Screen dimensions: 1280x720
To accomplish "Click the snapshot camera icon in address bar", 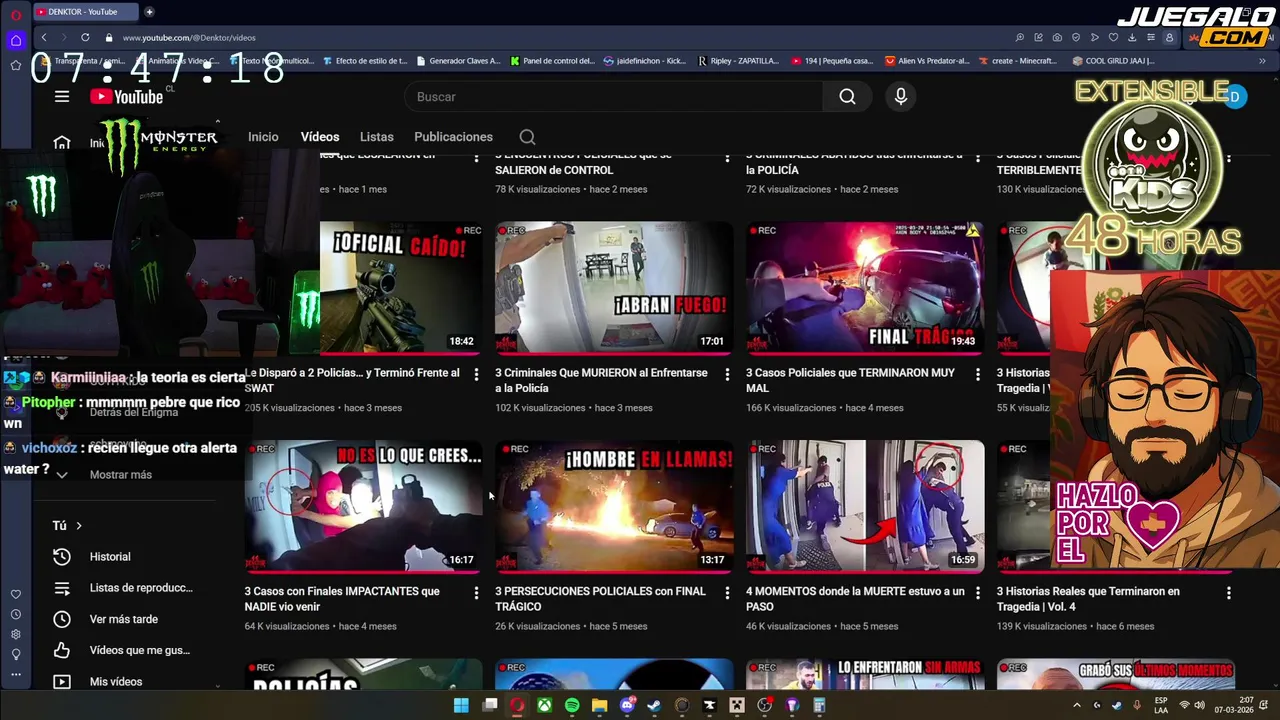I will coord(1057,38).
